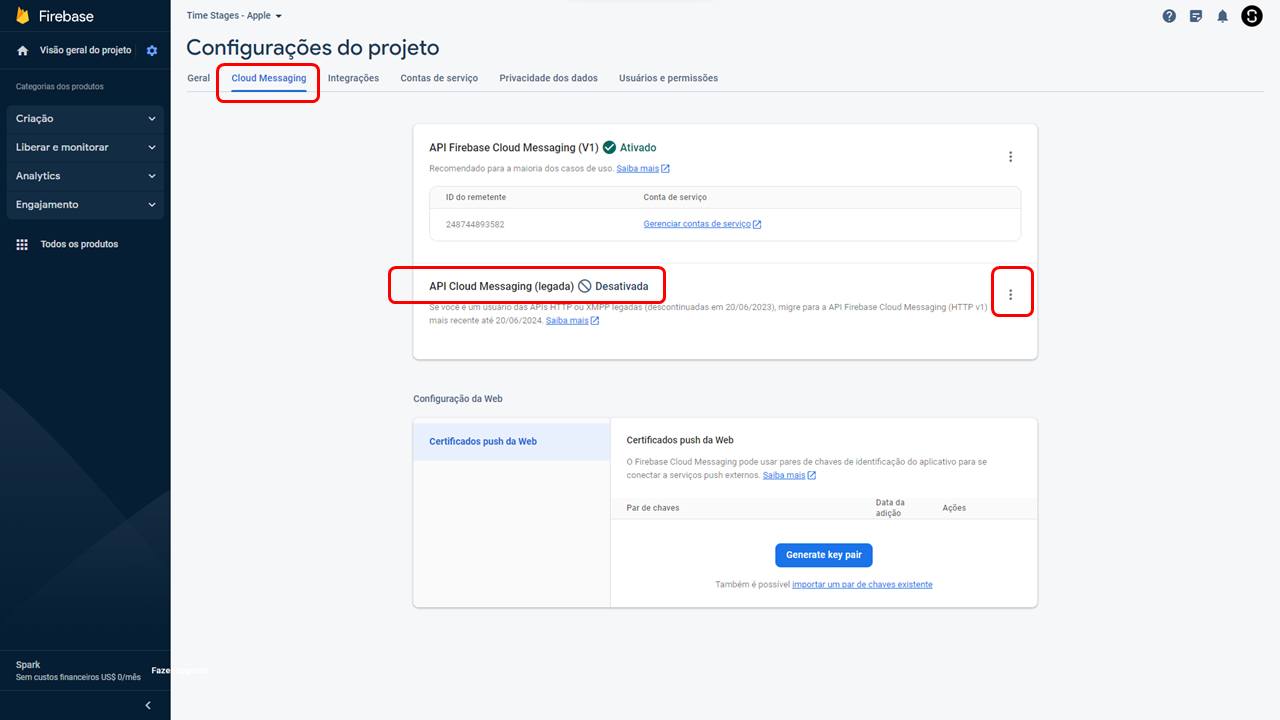Open the release notes icon in top bar

[x=1196, y=16]
